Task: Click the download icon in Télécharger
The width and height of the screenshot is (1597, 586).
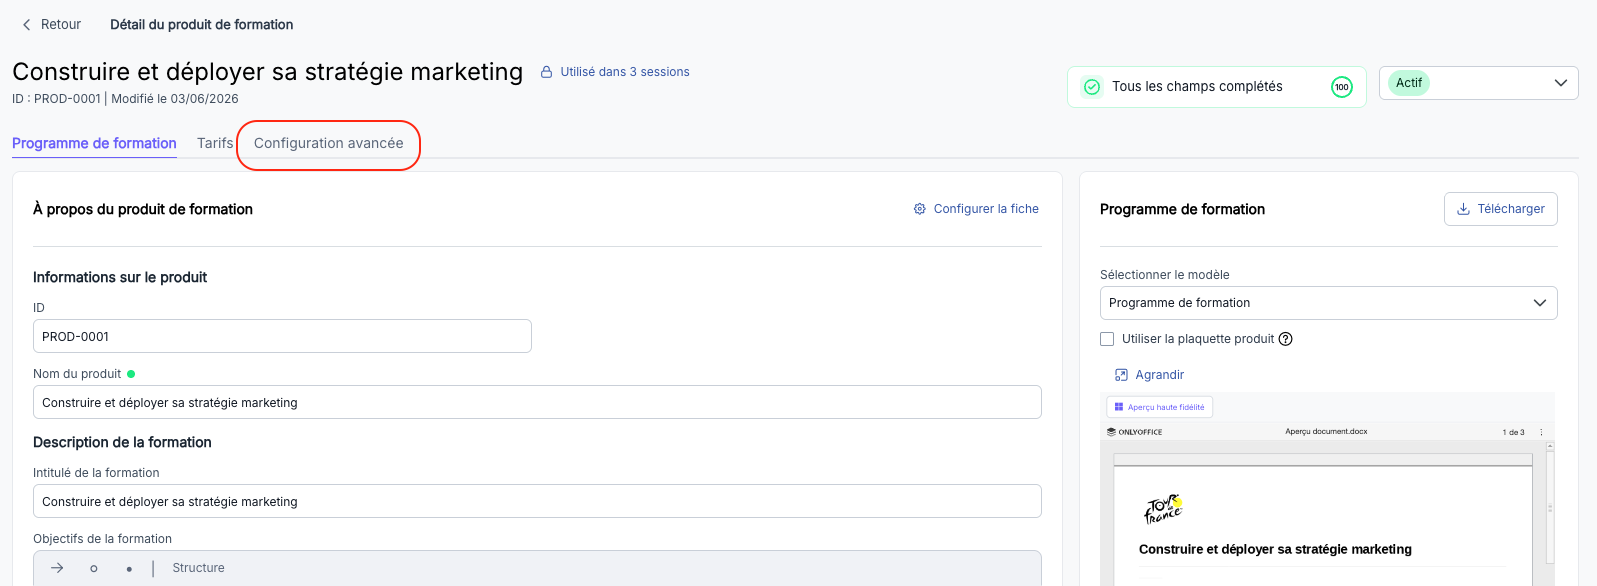Action: [x=1464, y=209]
